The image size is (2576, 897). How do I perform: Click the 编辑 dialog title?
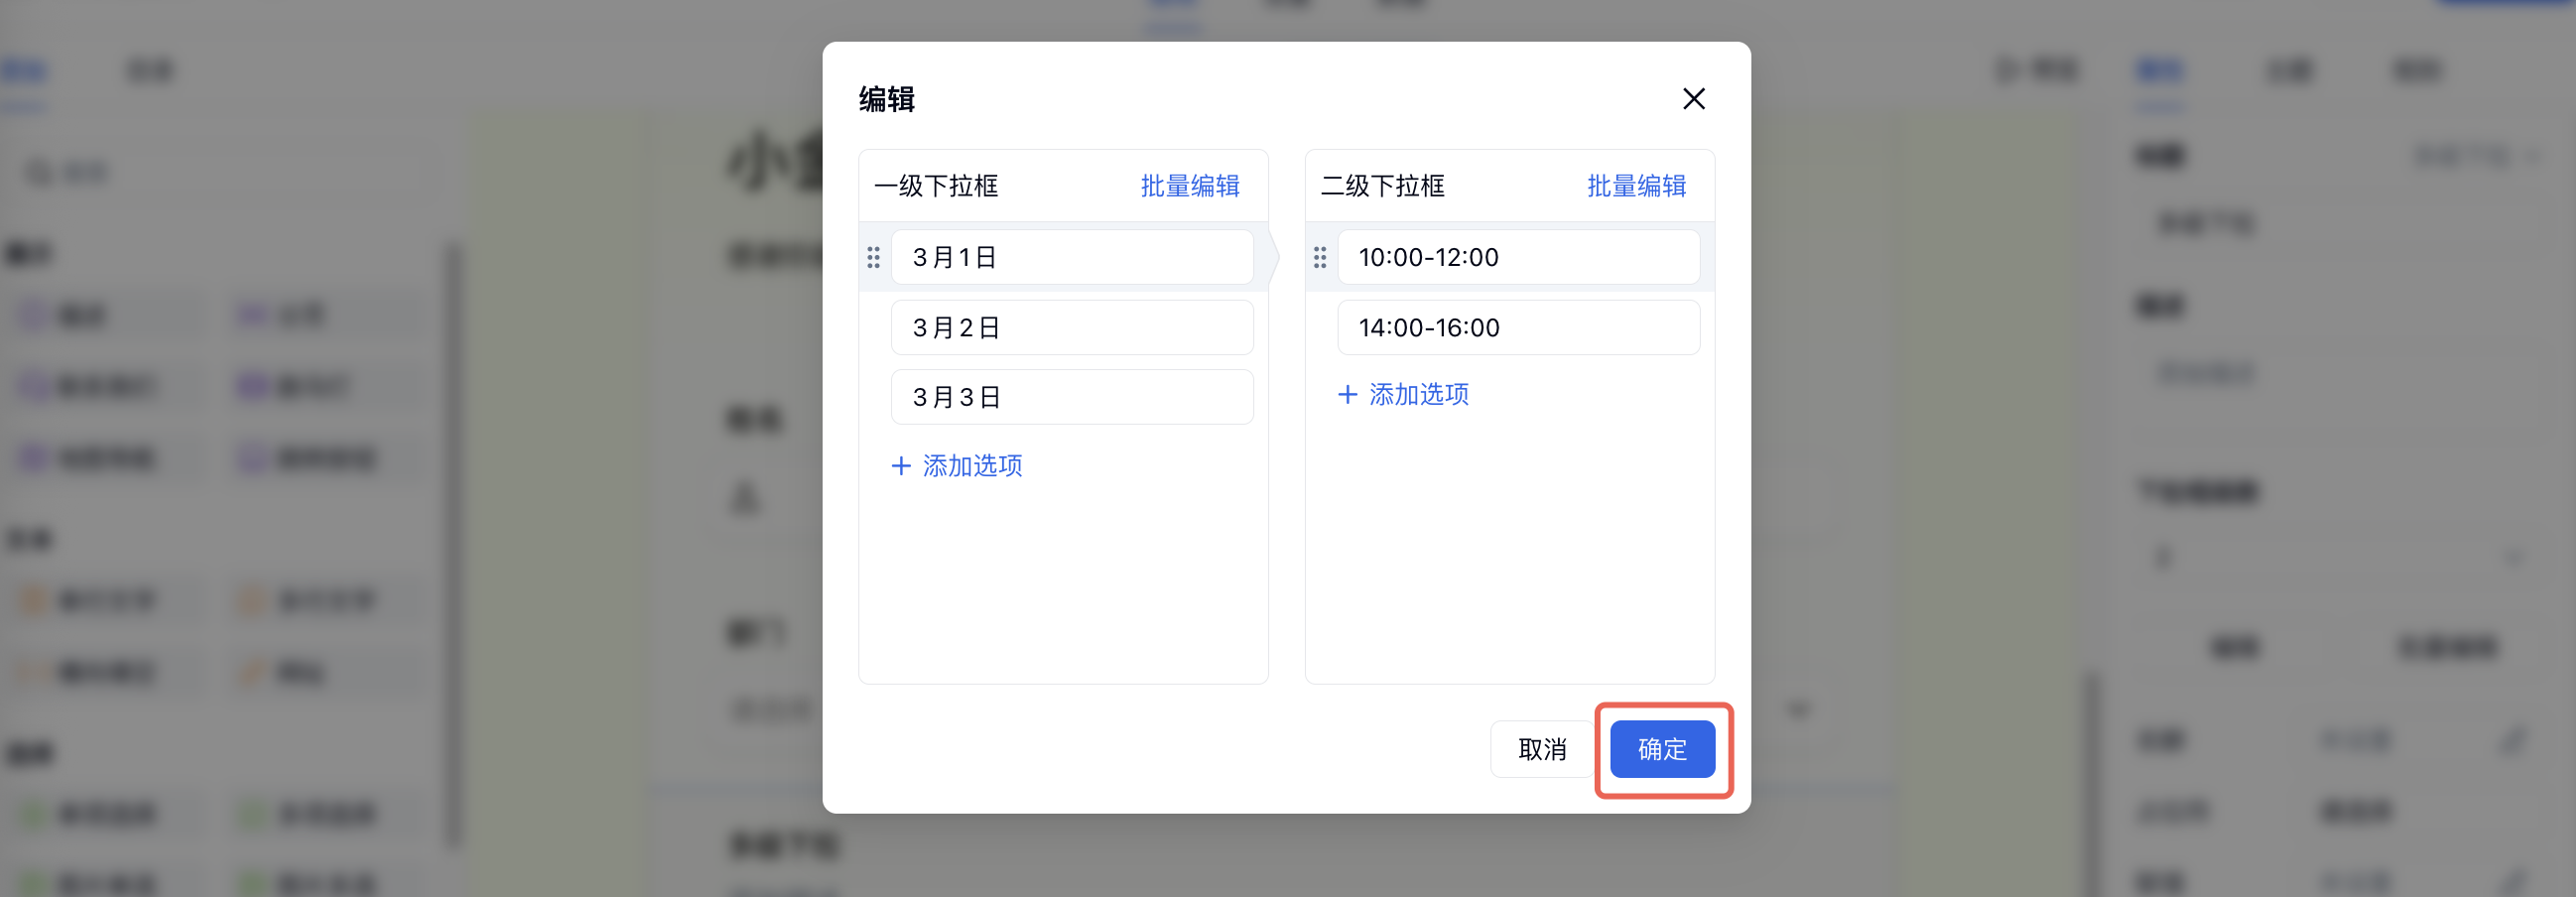[887, 99]
